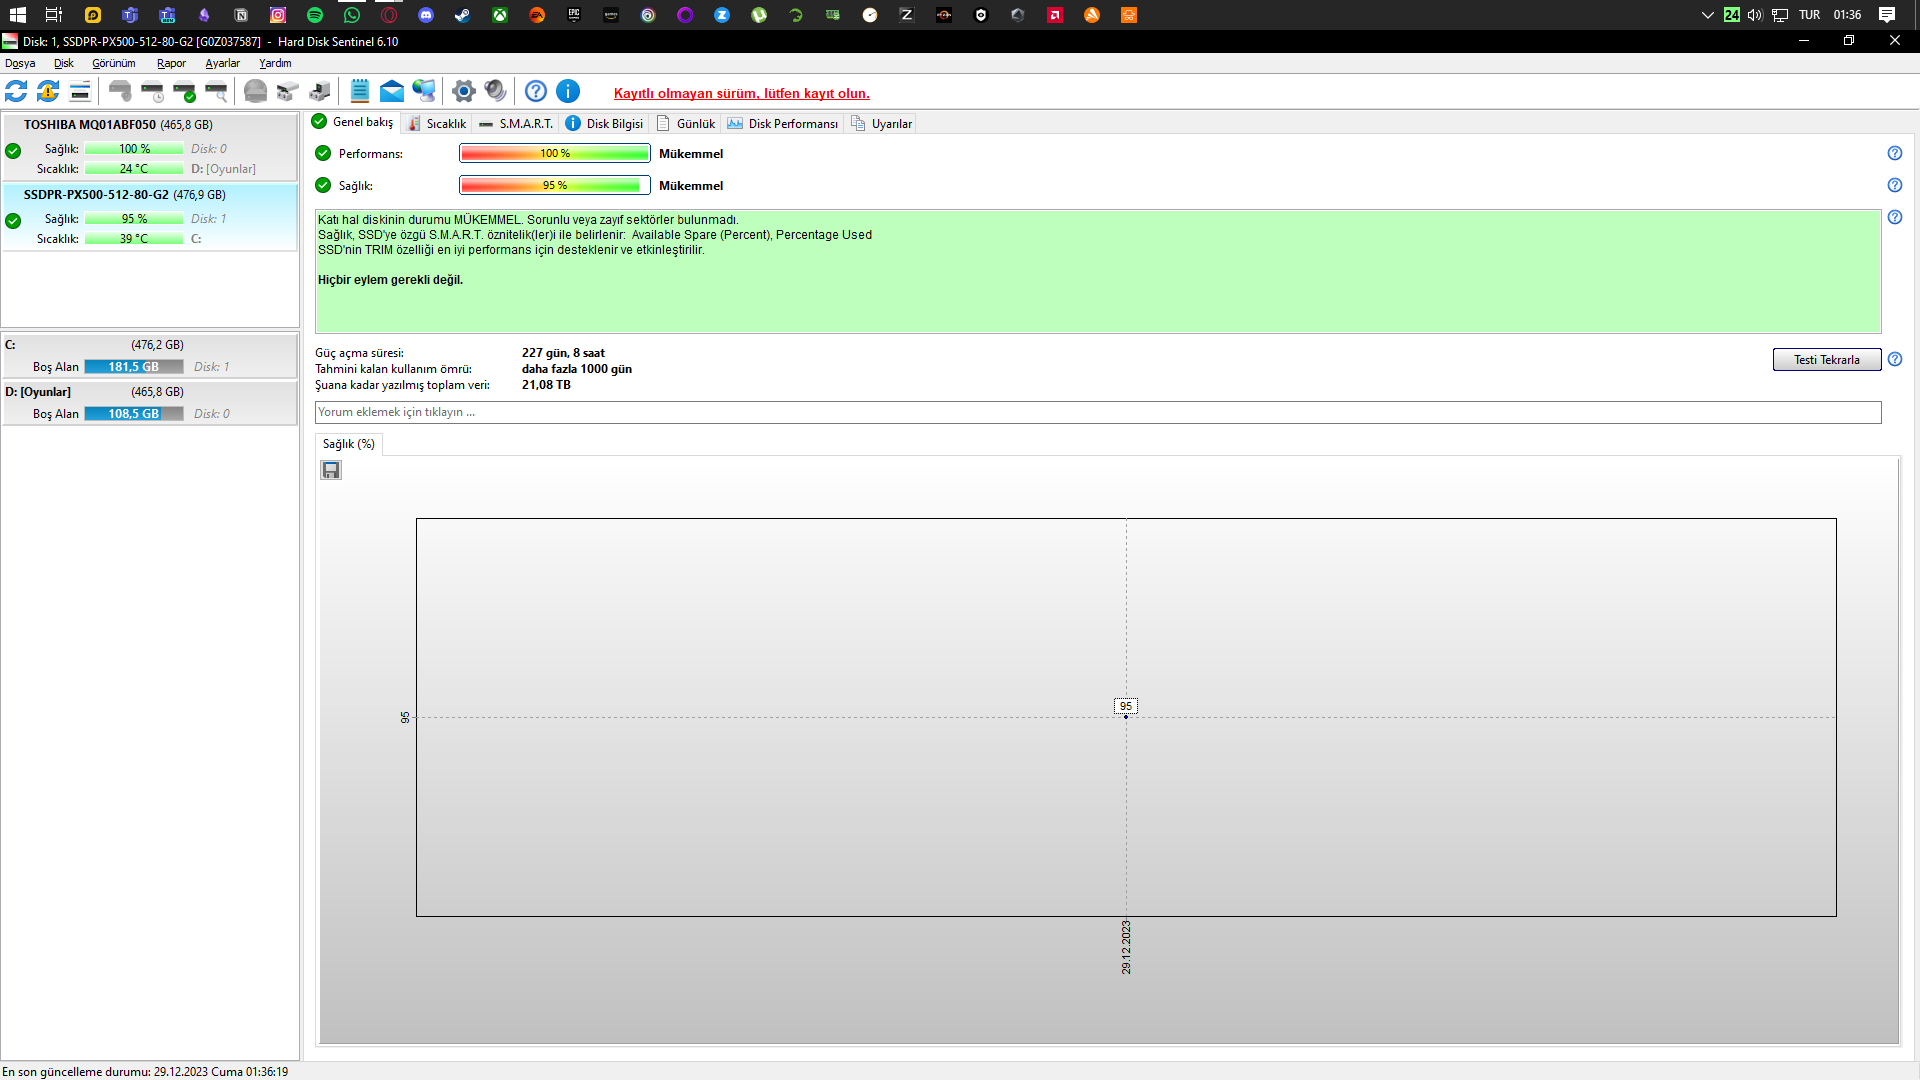
Task: Open the report notepad toolbar icon
Action: click(360, 91)
